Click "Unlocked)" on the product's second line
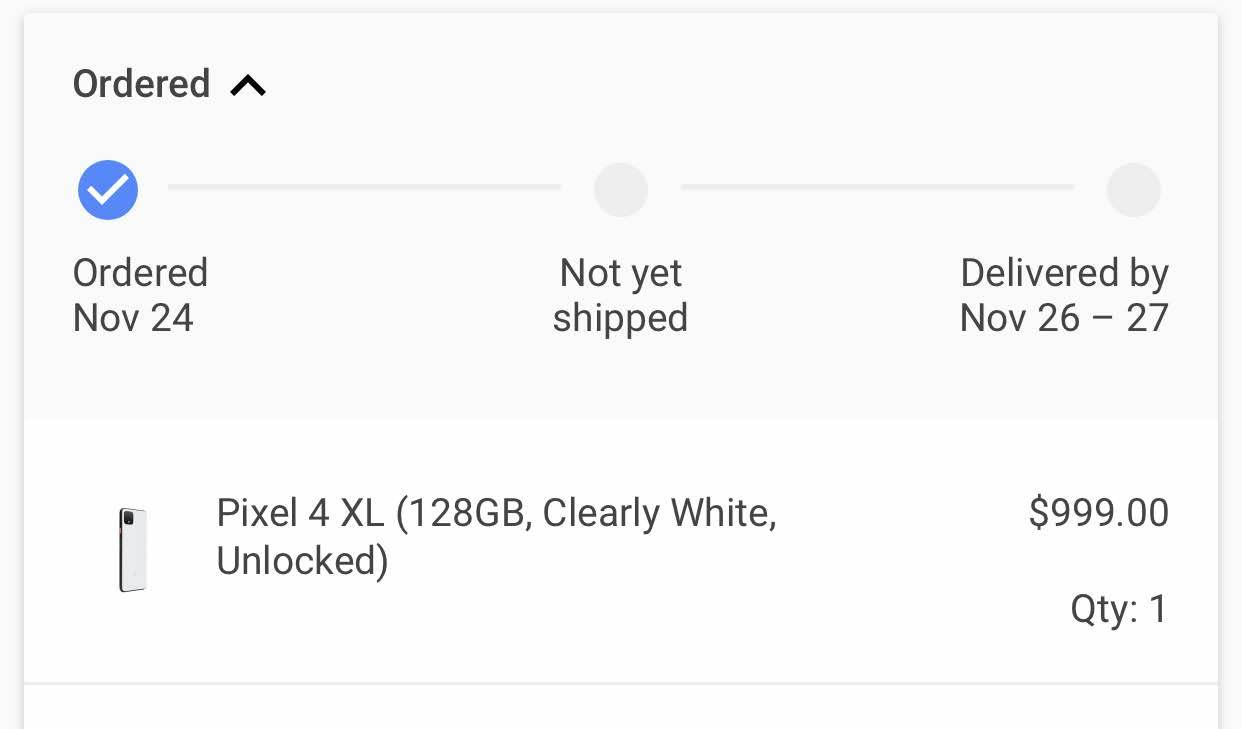This screenshot has width=1242, height=729. [302, 561]
